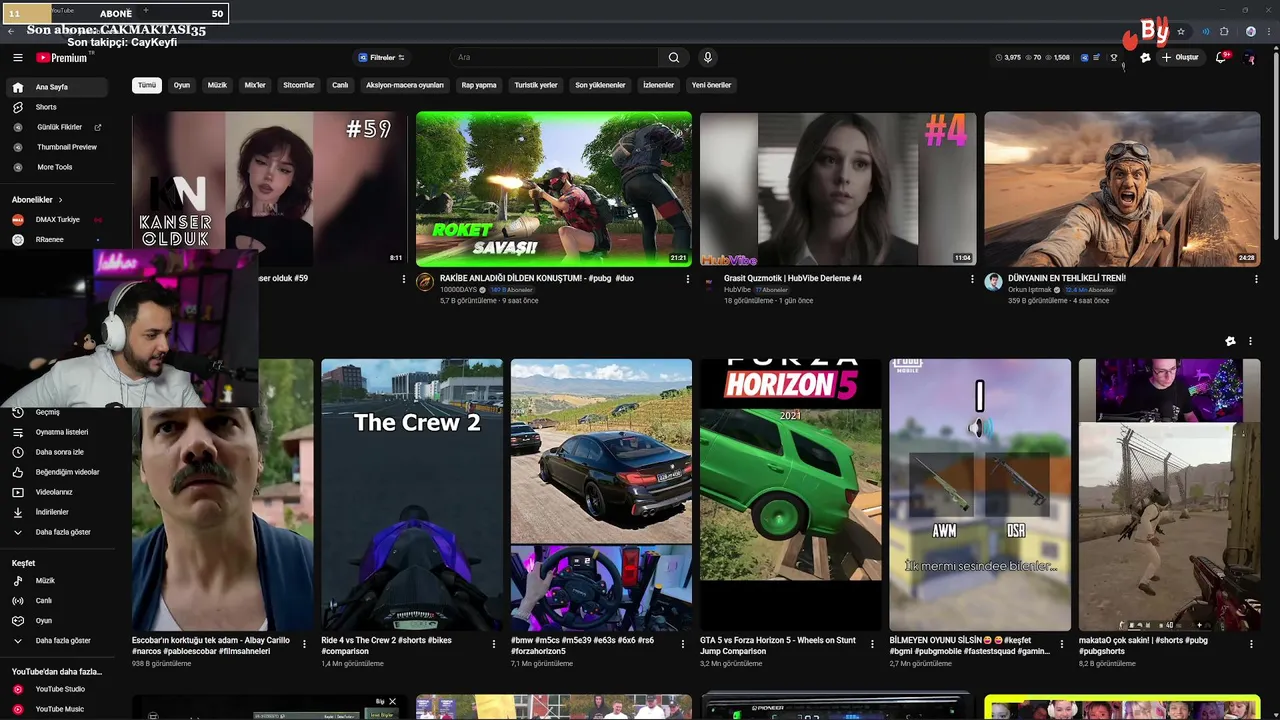The image size is (1280, 720).
Task: Select the Turistik yerler chip
Action: 536,85
